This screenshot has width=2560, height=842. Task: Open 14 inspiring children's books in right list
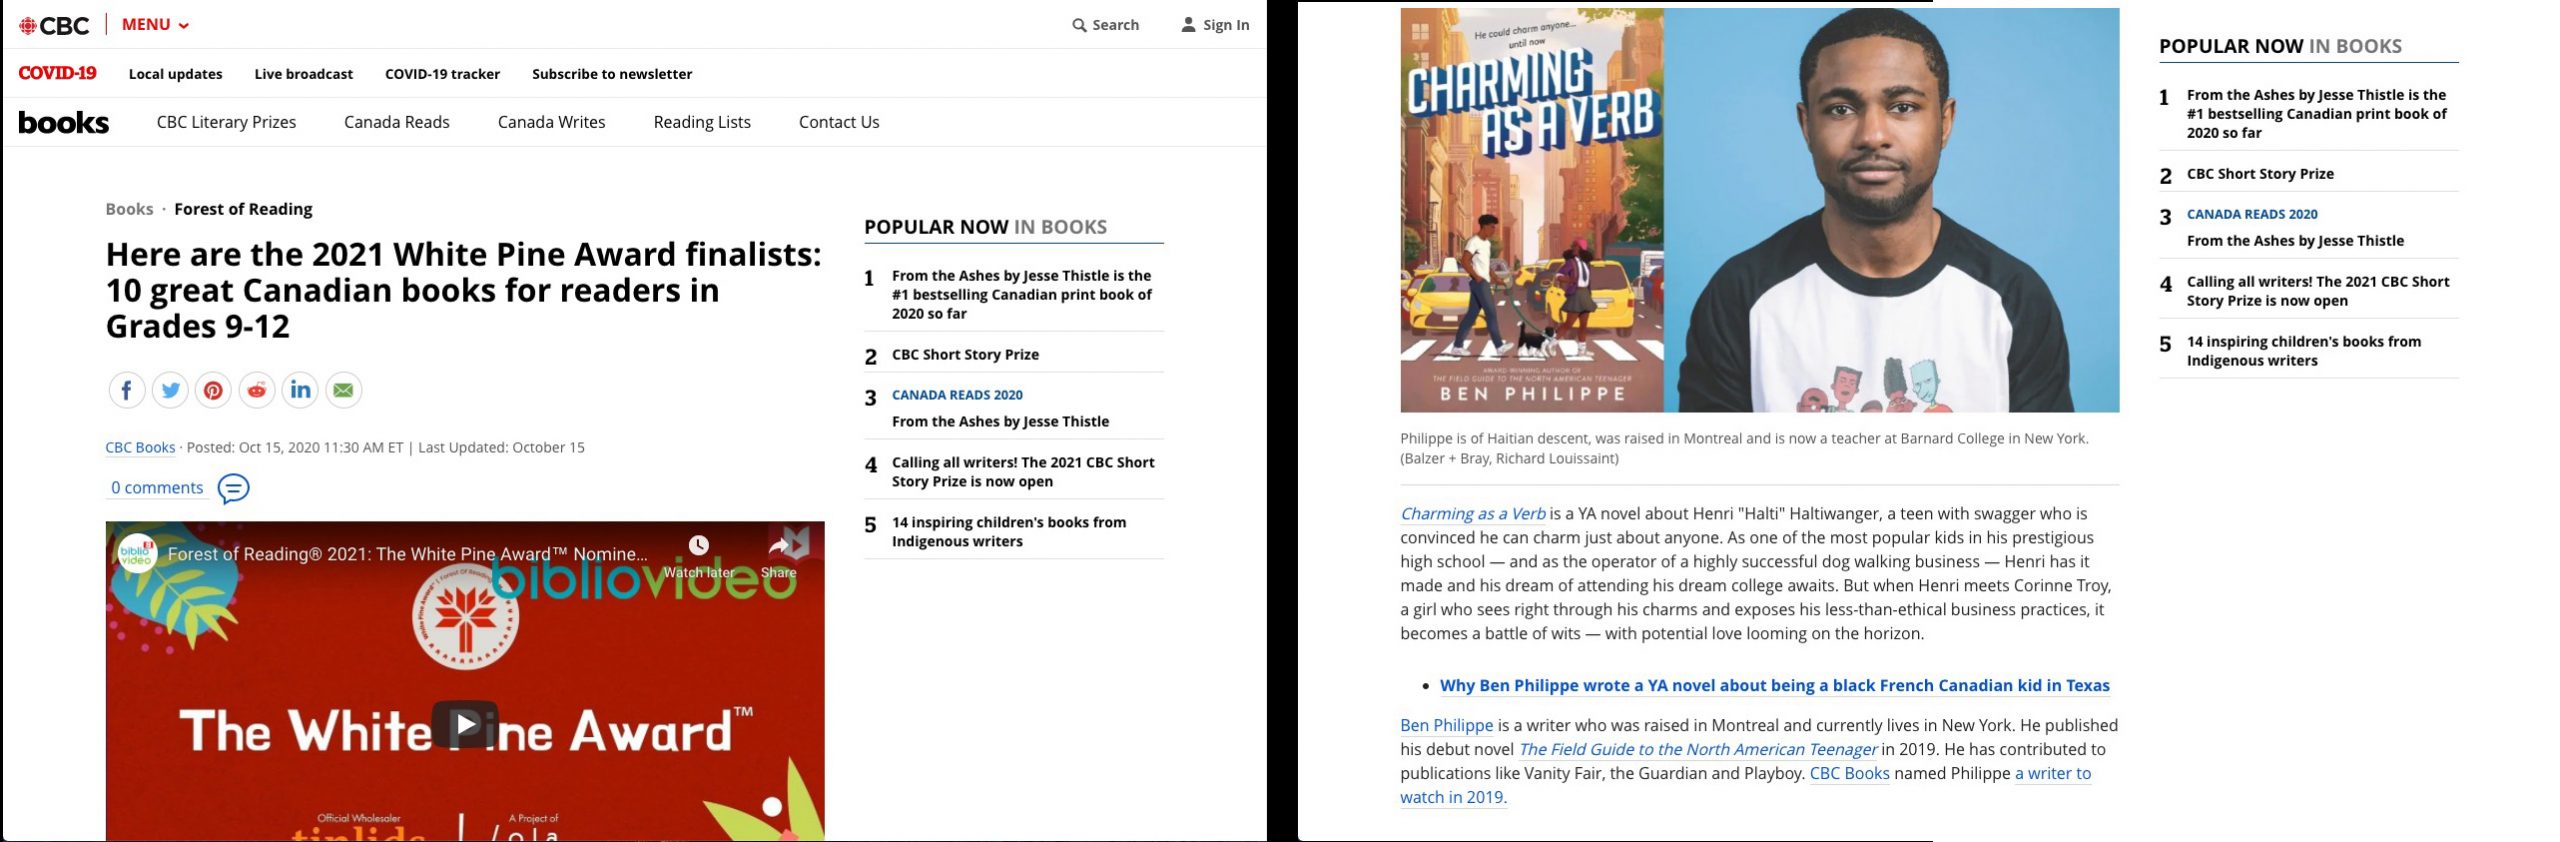click(2304, 351)
